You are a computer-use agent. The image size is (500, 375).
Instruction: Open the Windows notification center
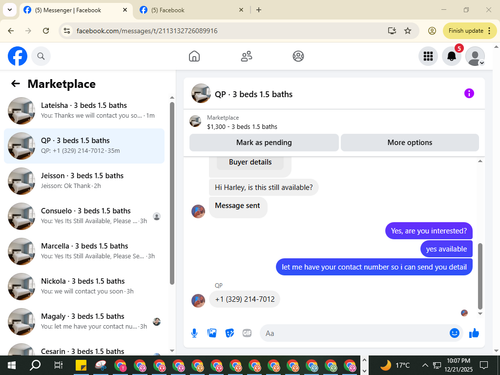(x=483, y=365)
